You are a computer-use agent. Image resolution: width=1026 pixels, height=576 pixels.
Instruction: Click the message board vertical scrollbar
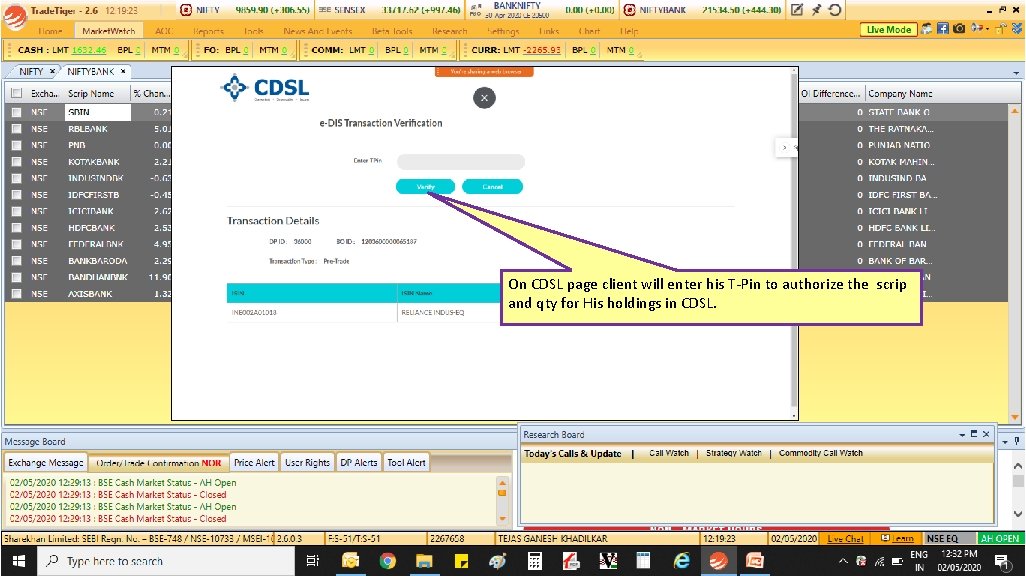(503, 501)
